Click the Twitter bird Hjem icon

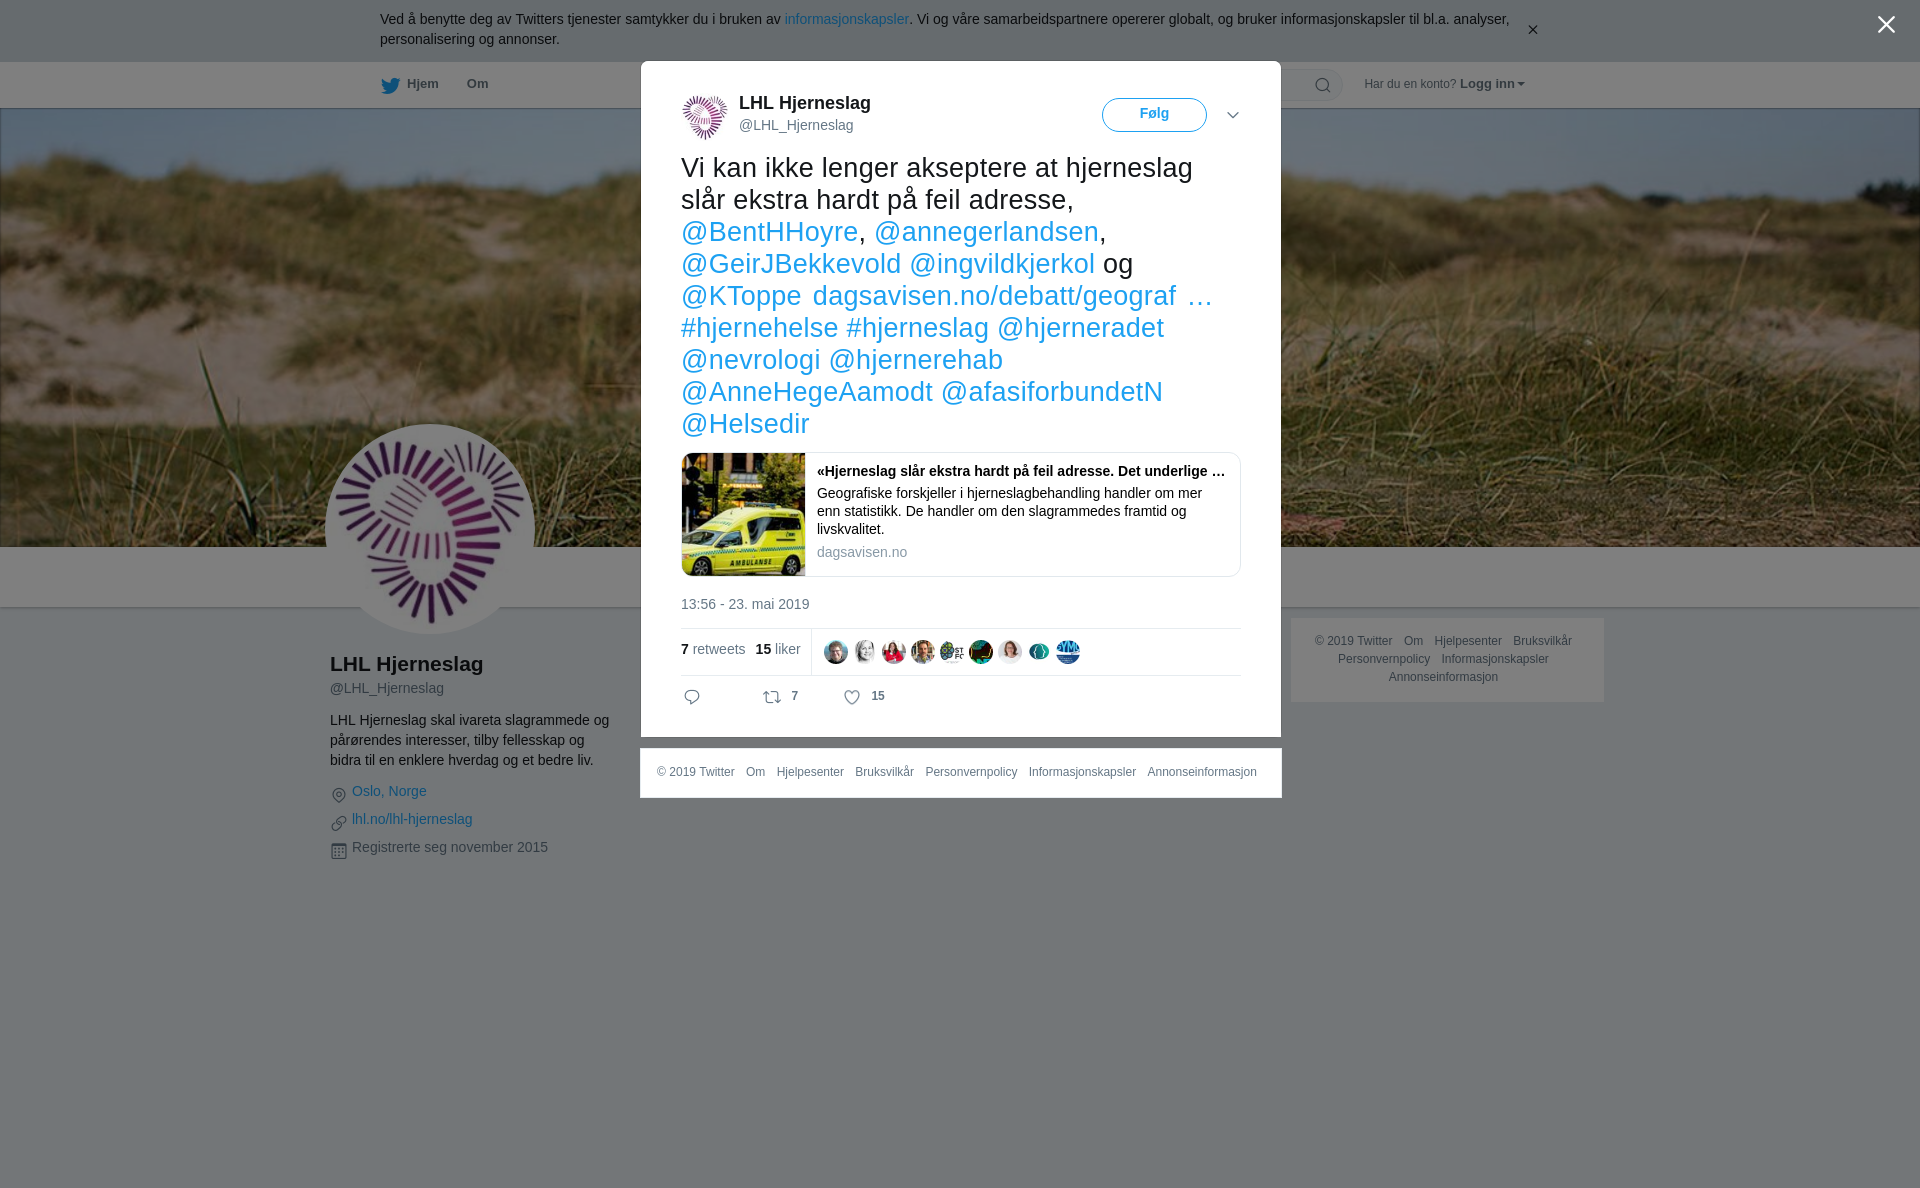[x=390, y=85]
